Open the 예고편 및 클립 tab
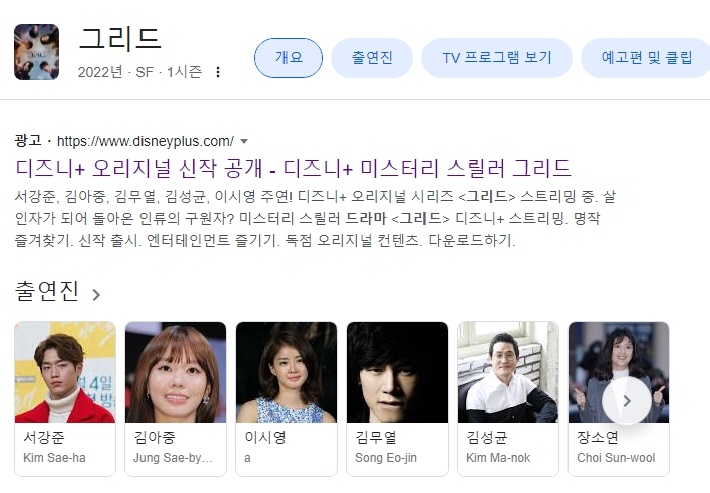 [x=647, y=58]
